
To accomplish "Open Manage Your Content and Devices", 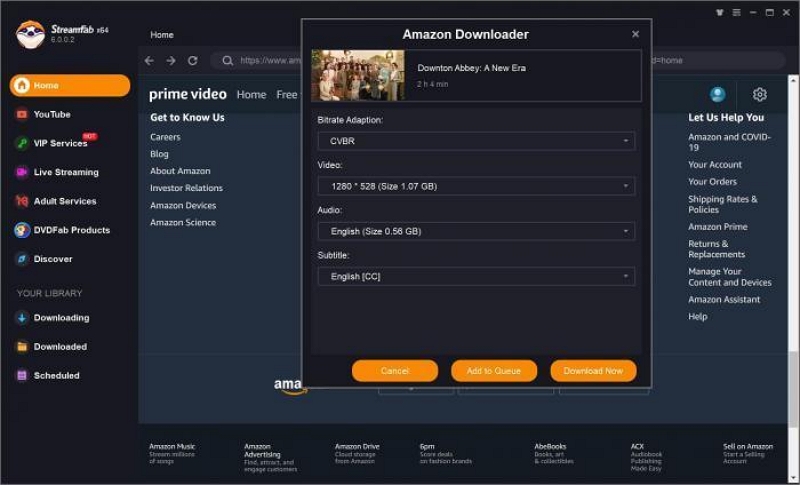I will point(730,277).
